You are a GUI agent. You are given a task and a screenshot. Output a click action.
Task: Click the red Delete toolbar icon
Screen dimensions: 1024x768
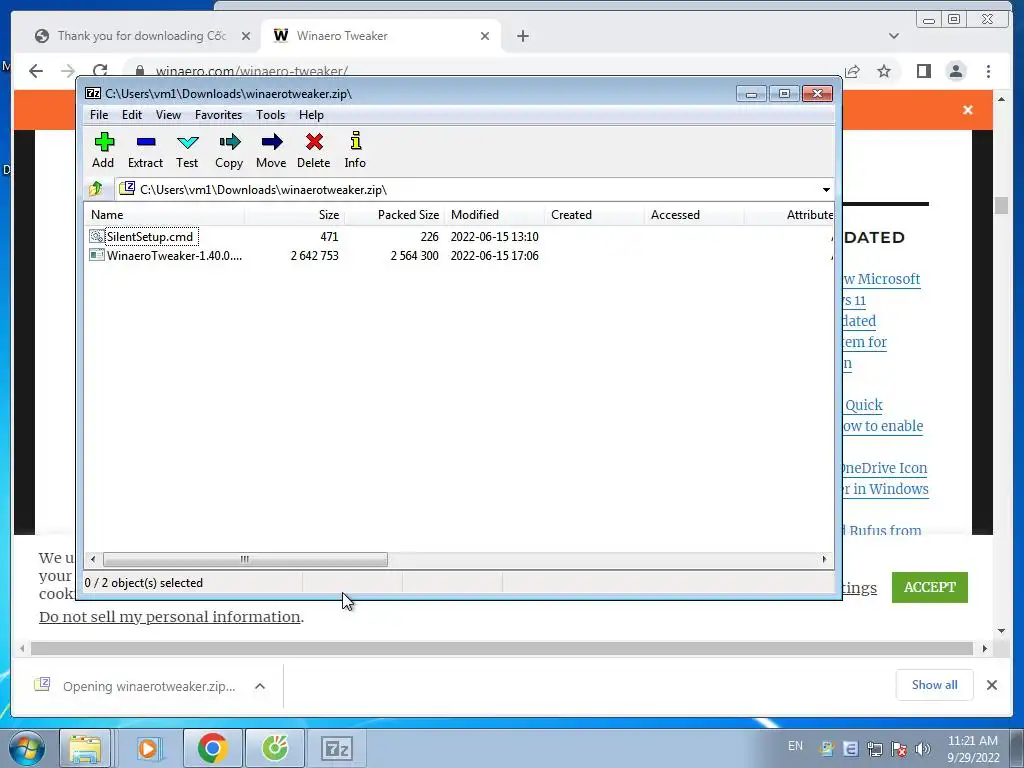click(313, 150)
